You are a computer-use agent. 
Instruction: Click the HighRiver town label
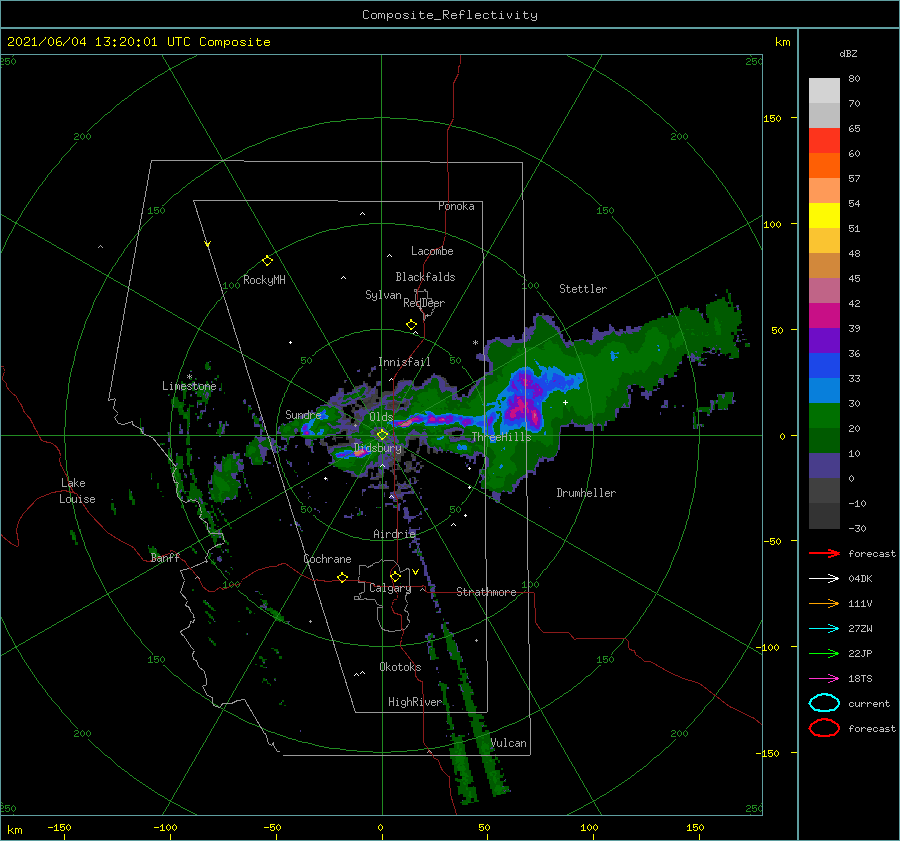tap(415, 702)
